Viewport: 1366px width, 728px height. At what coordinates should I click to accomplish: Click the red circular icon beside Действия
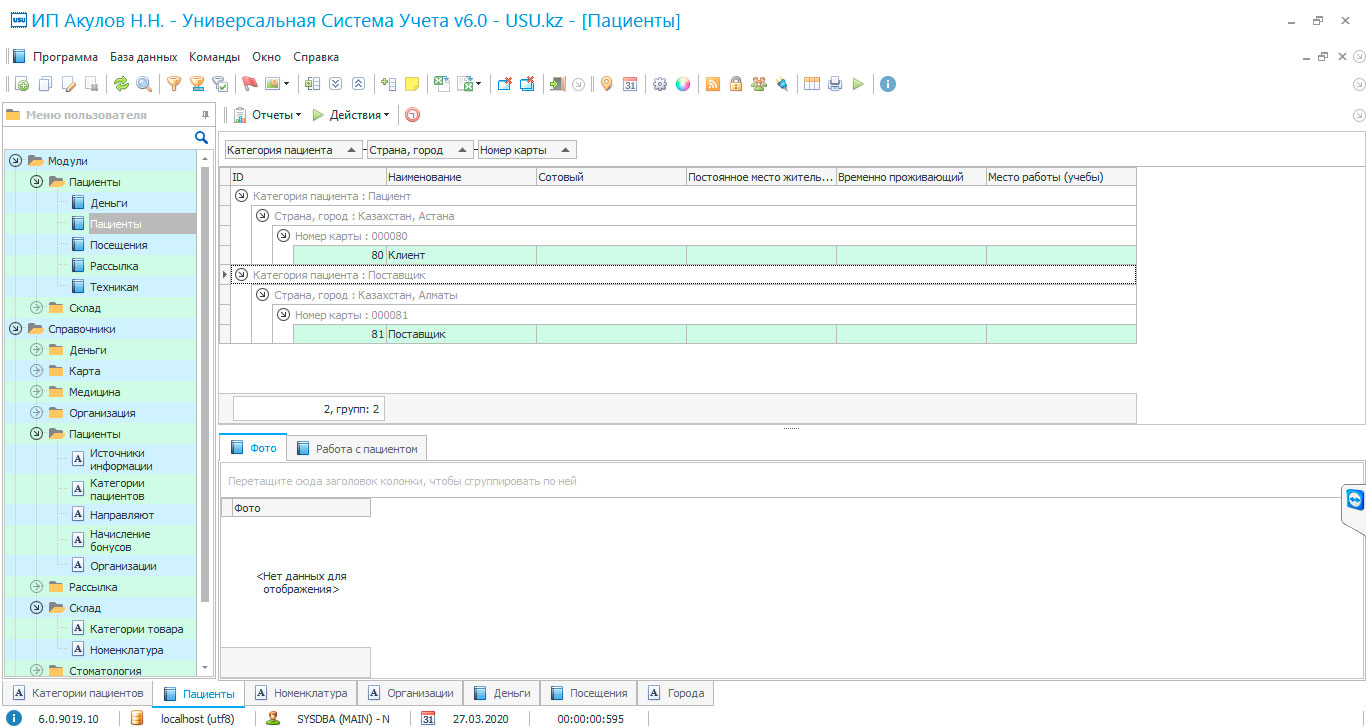[x=412, y=115]
